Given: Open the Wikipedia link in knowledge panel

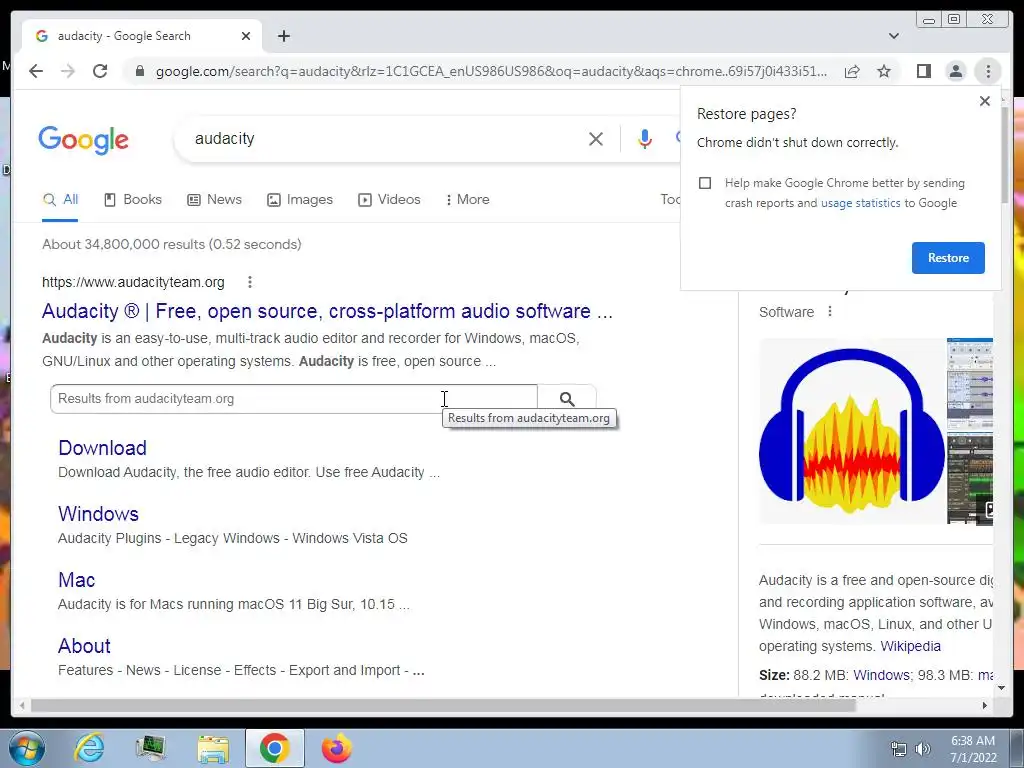Looking at the screenshot, I should [910, 647].
